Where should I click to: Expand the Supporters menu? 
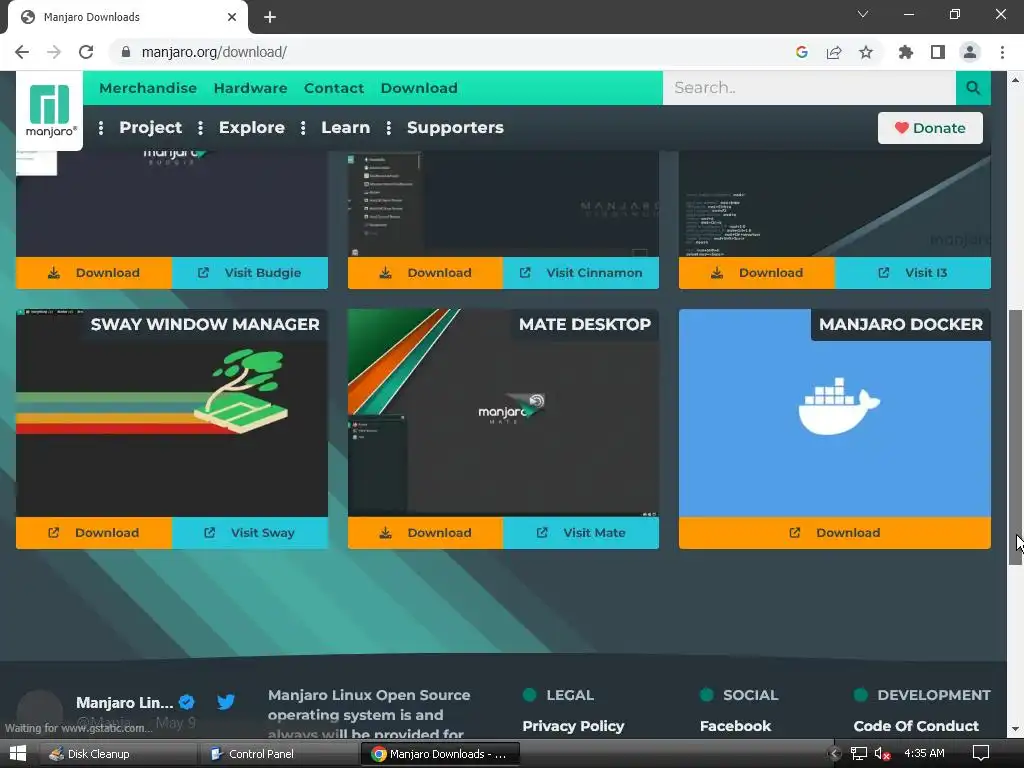pyautogui.click(x=455, y=127)
